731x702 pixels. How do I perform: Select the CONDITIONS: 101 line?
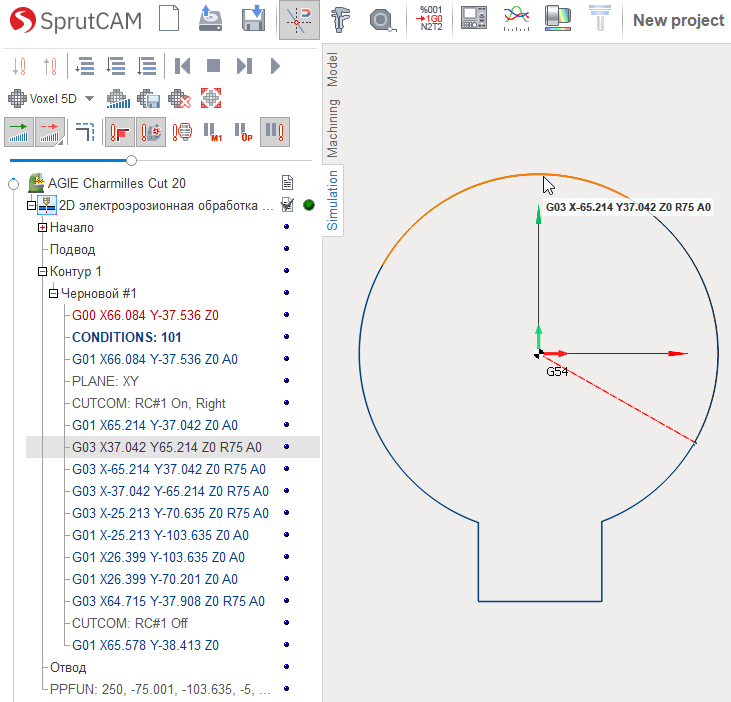126,337
